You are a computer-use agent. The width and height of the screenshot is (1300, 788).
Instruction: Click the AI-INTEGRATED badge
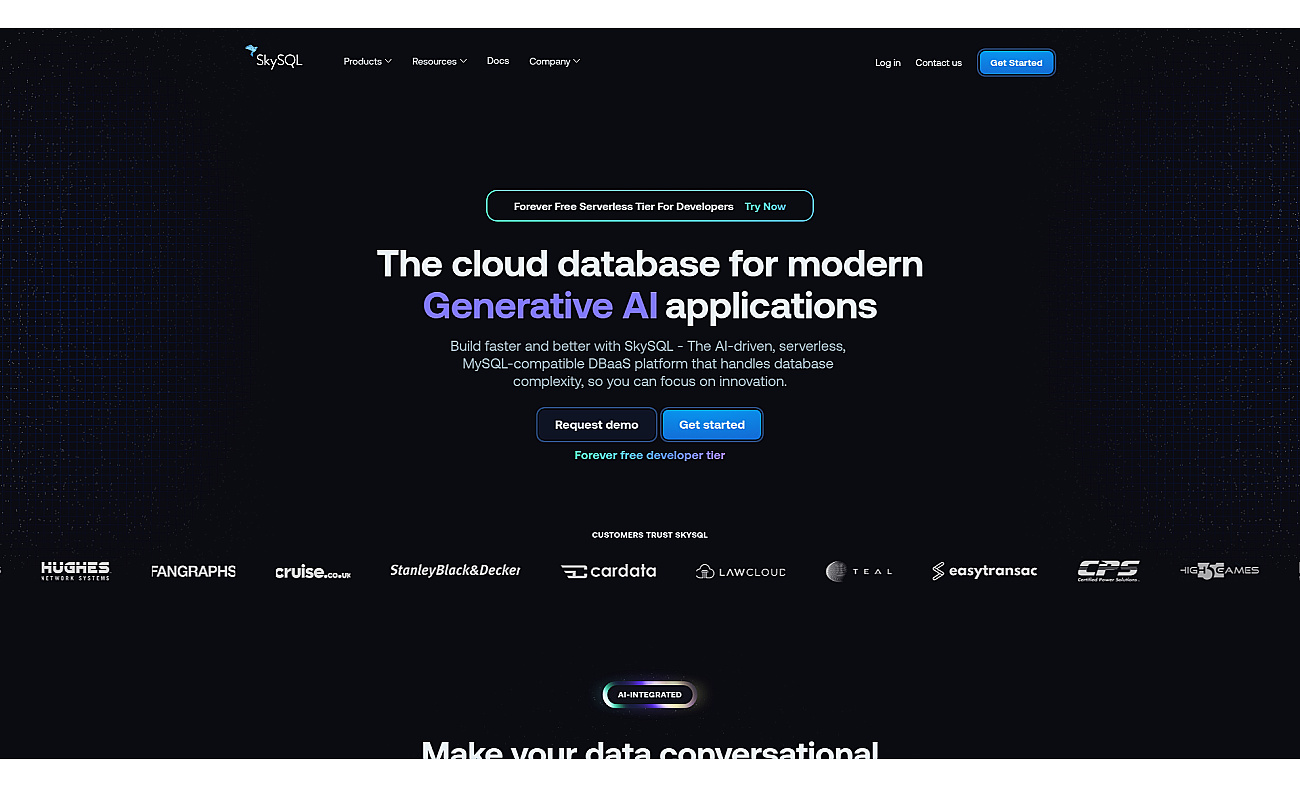point(650,695)
